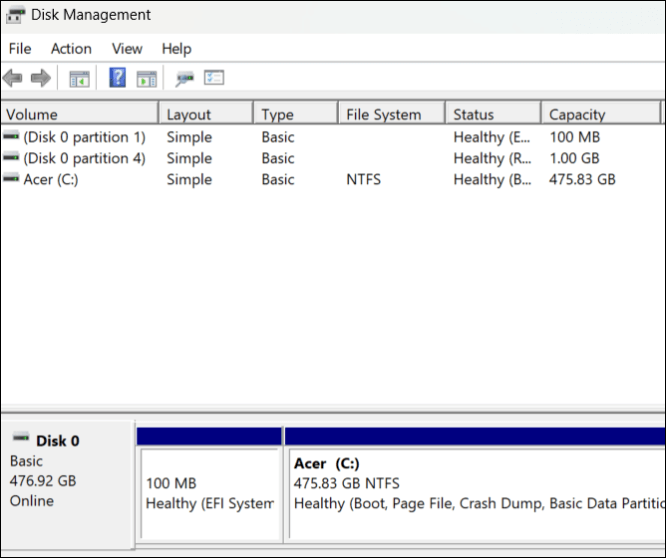Click the Connect/Refresh disk toolbar icon

click(x=185, y=78)
